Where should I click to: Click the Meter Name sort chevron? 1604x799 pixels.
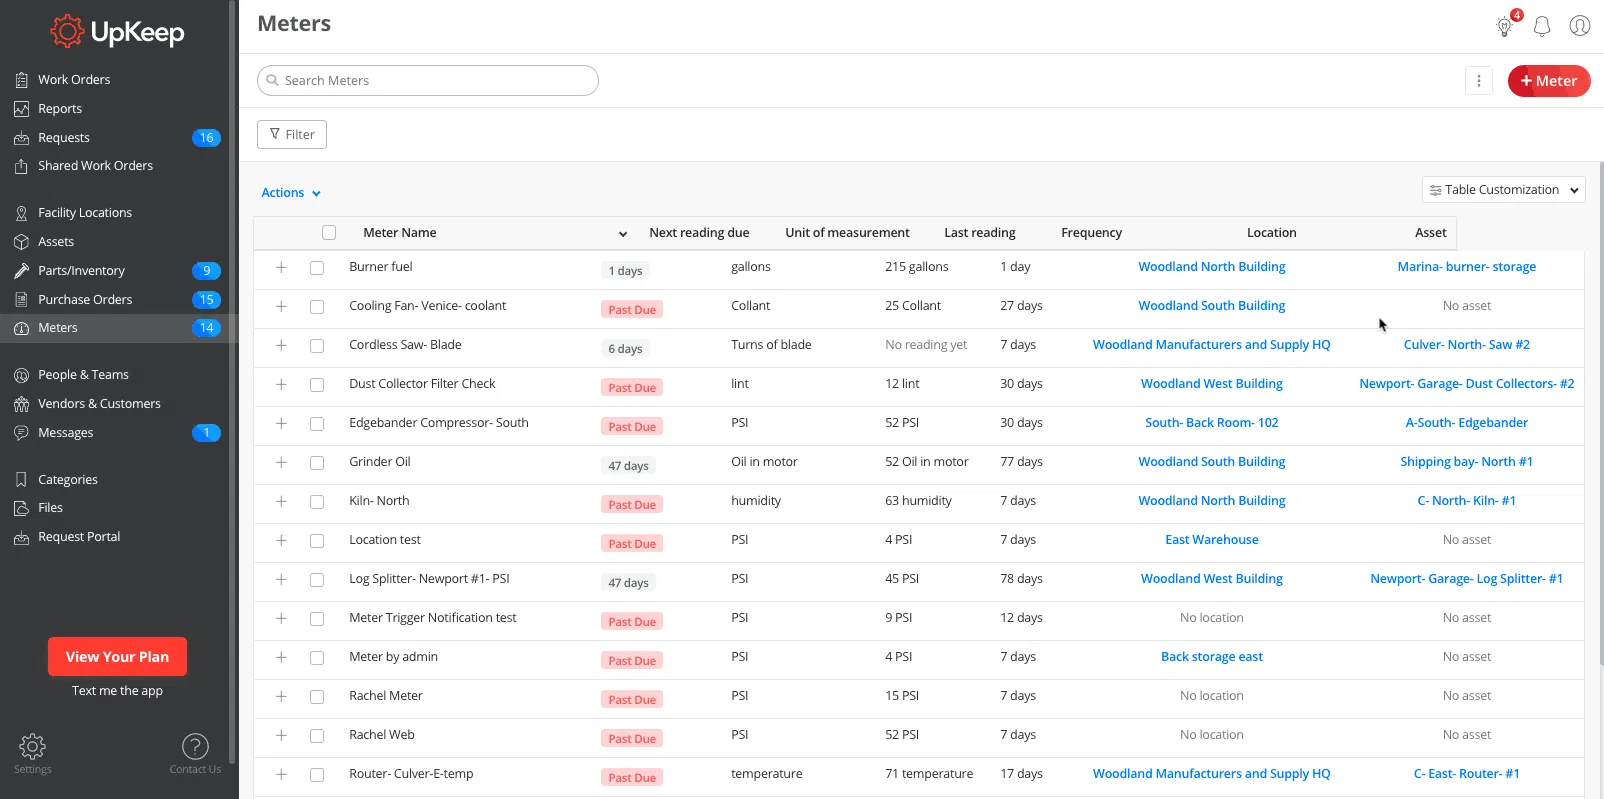622,234
